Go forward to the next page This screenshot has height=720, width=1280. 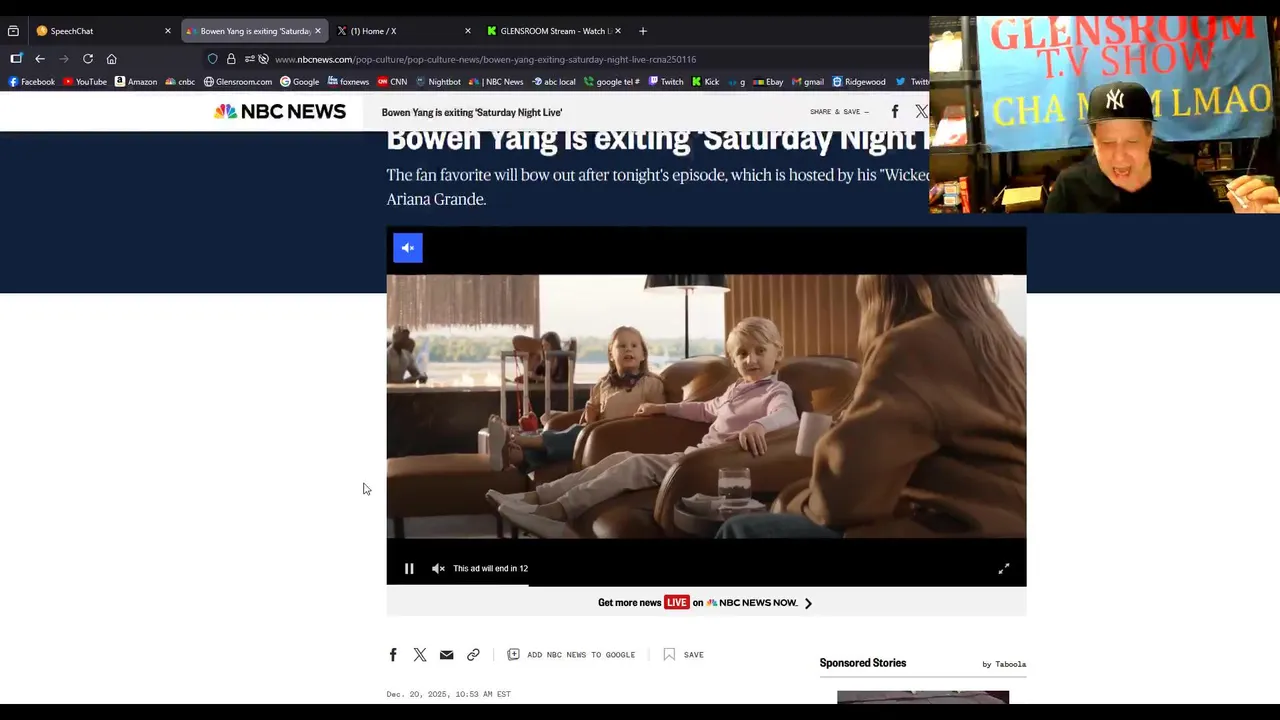[x=64, y=59]
